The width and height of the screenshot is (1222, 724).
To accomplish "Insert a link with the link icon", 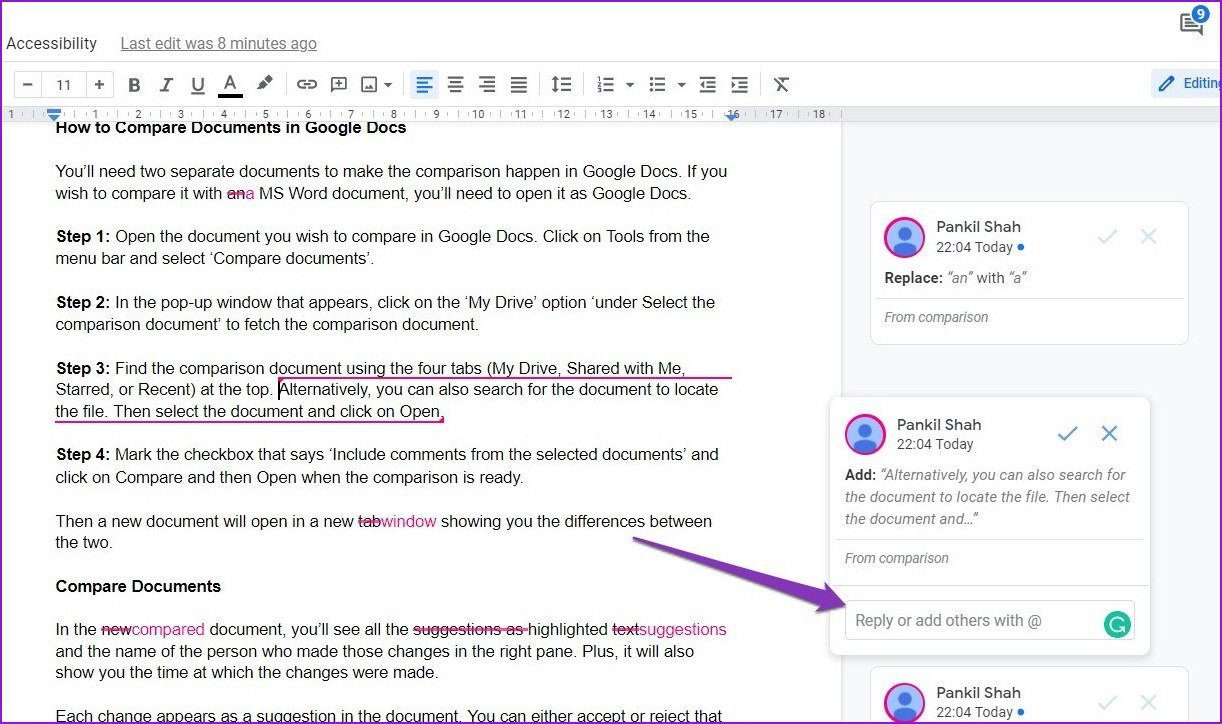I will tap(307, 85).
